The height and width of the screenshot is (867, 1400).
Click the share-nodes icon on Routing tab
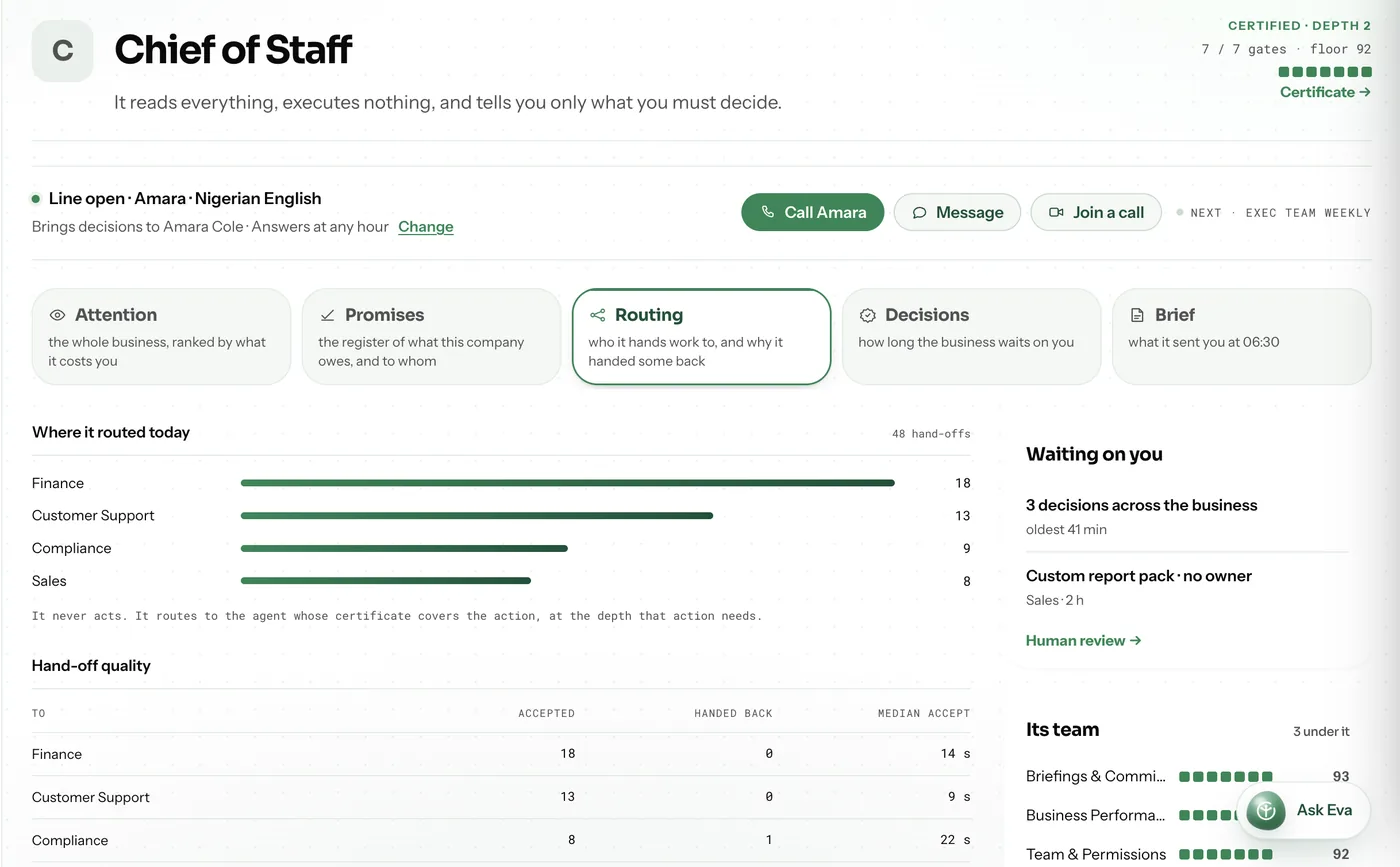tap(598, 315)
